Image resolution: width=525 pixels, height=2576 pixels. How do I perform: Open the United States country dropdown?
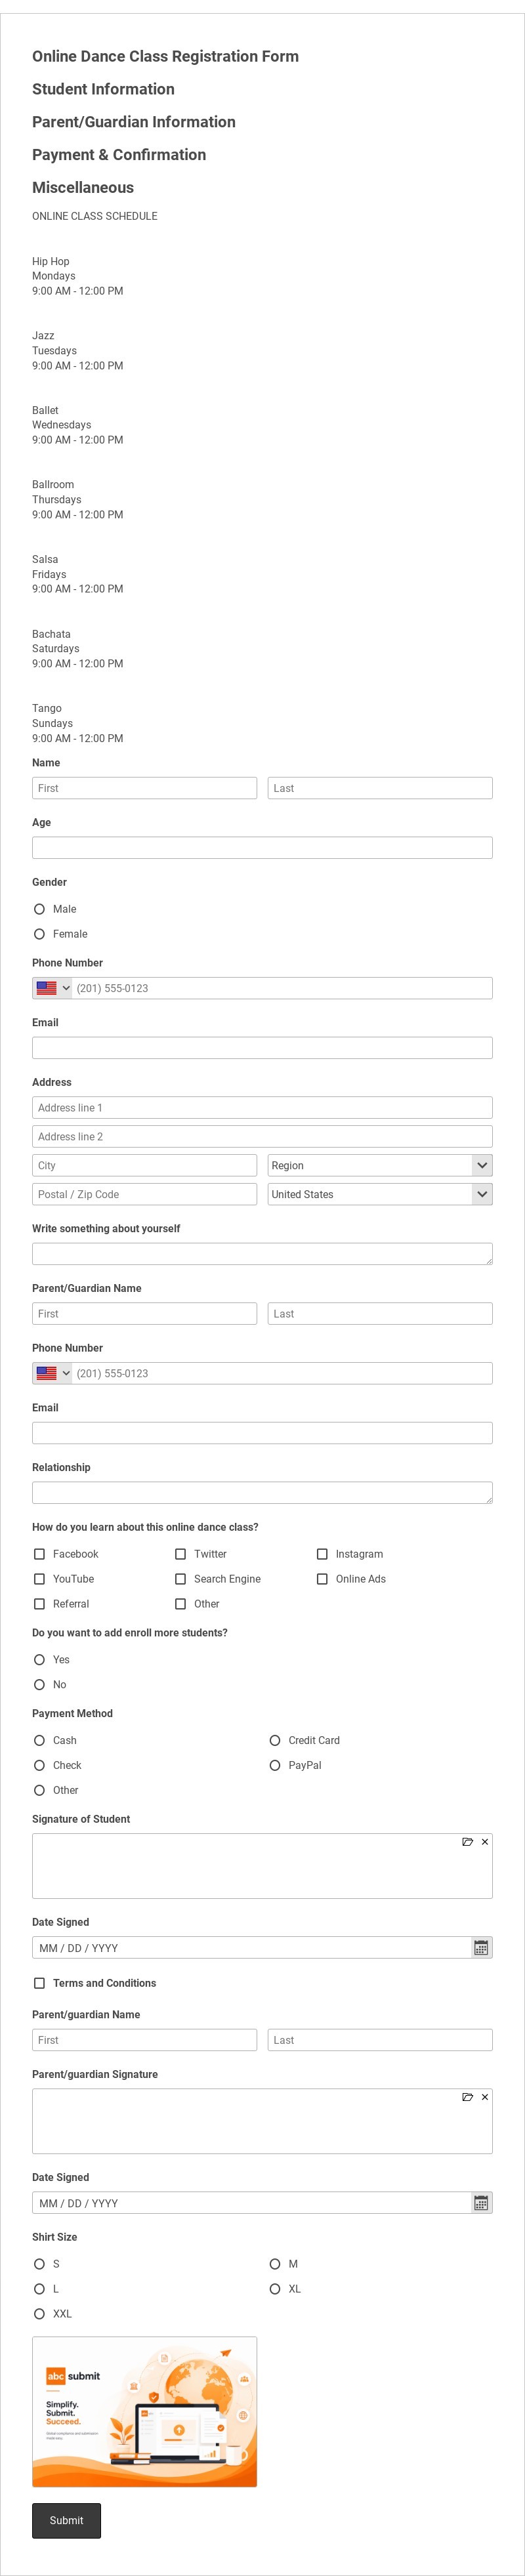[380, 1194]
